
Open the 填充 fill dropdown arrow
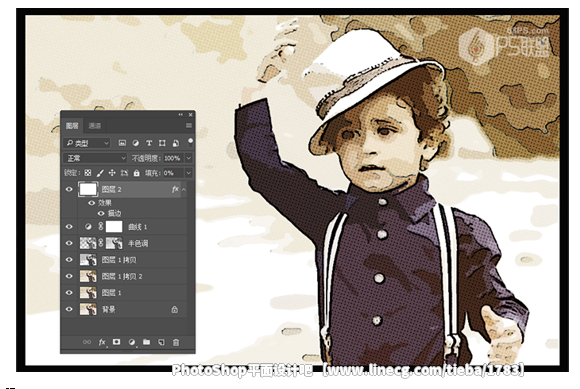click(189, 173)
